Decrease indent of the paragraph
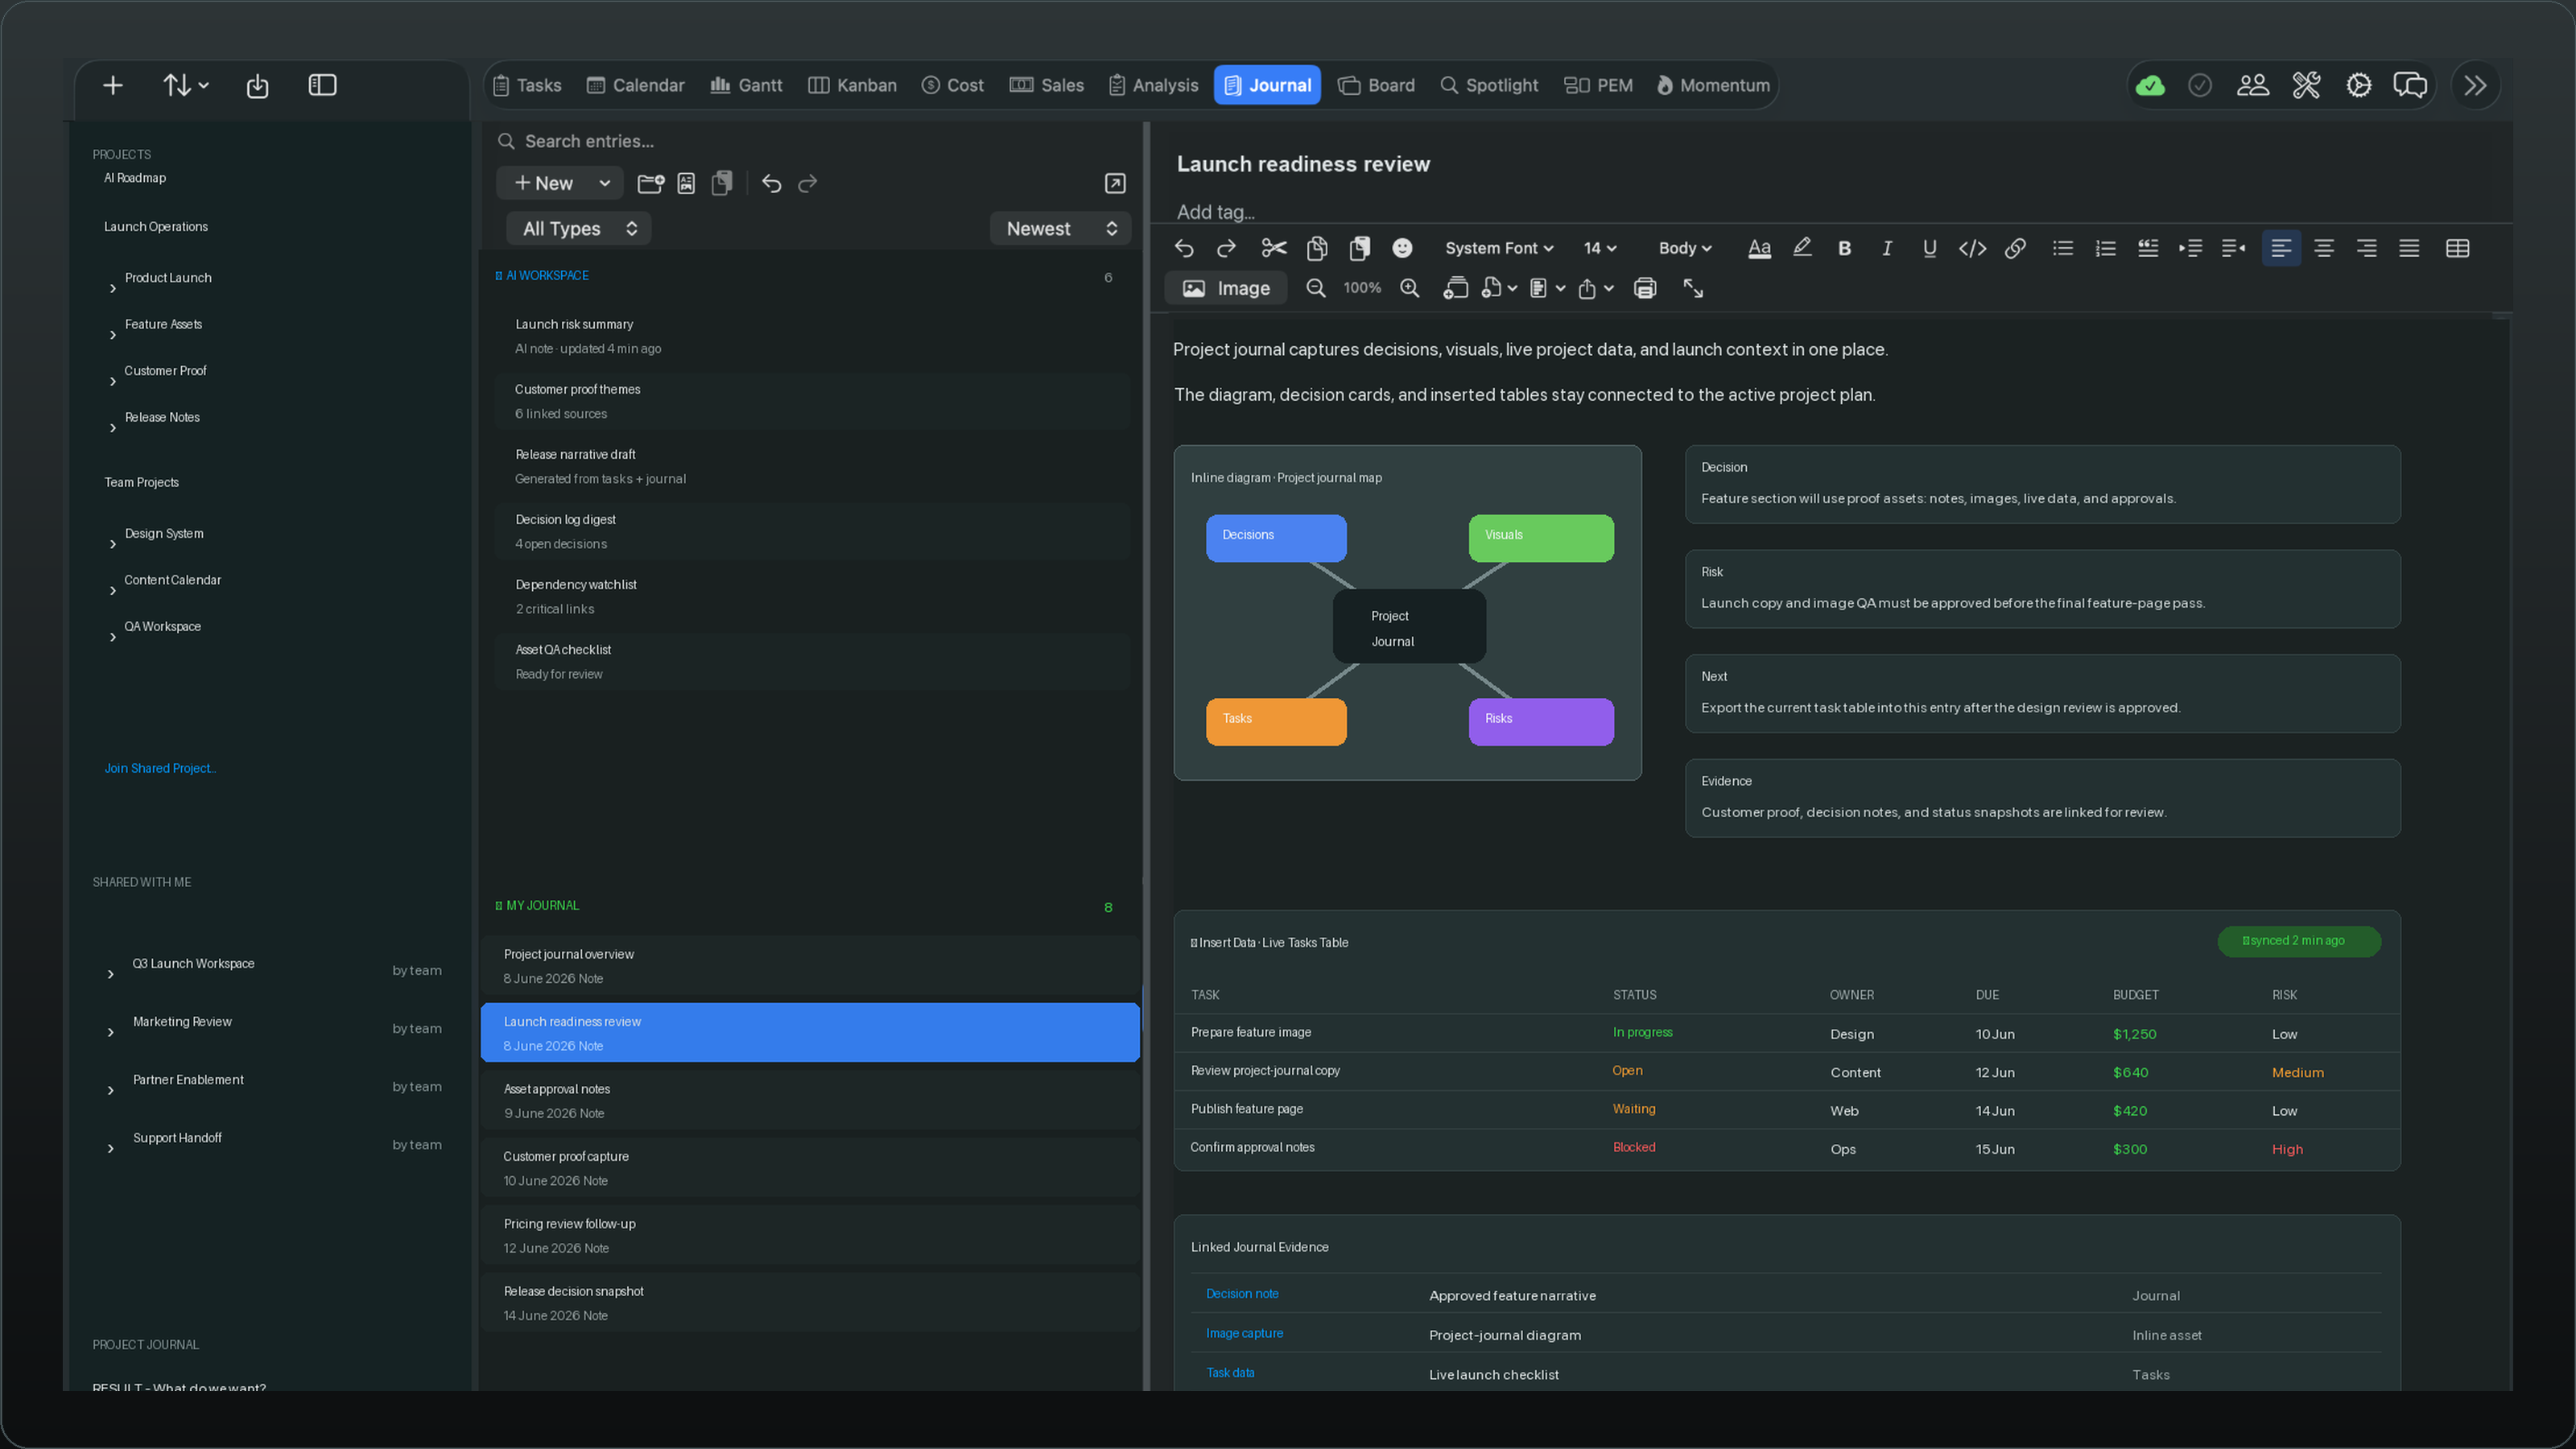 [x=2233, y=248]
